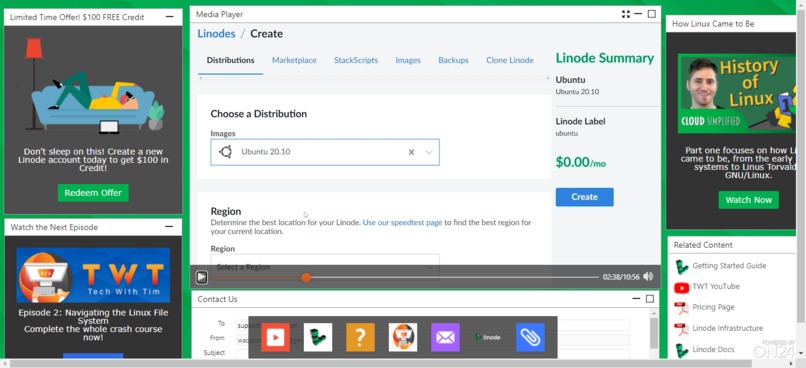Viewport: 806px width, 368px height.
Task: Mute the Media Player volume
Action: 648,277
